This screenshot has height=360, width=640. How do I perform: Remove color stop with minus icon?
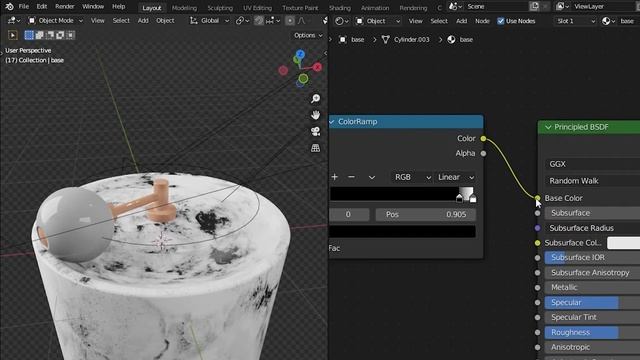point(351,177)
